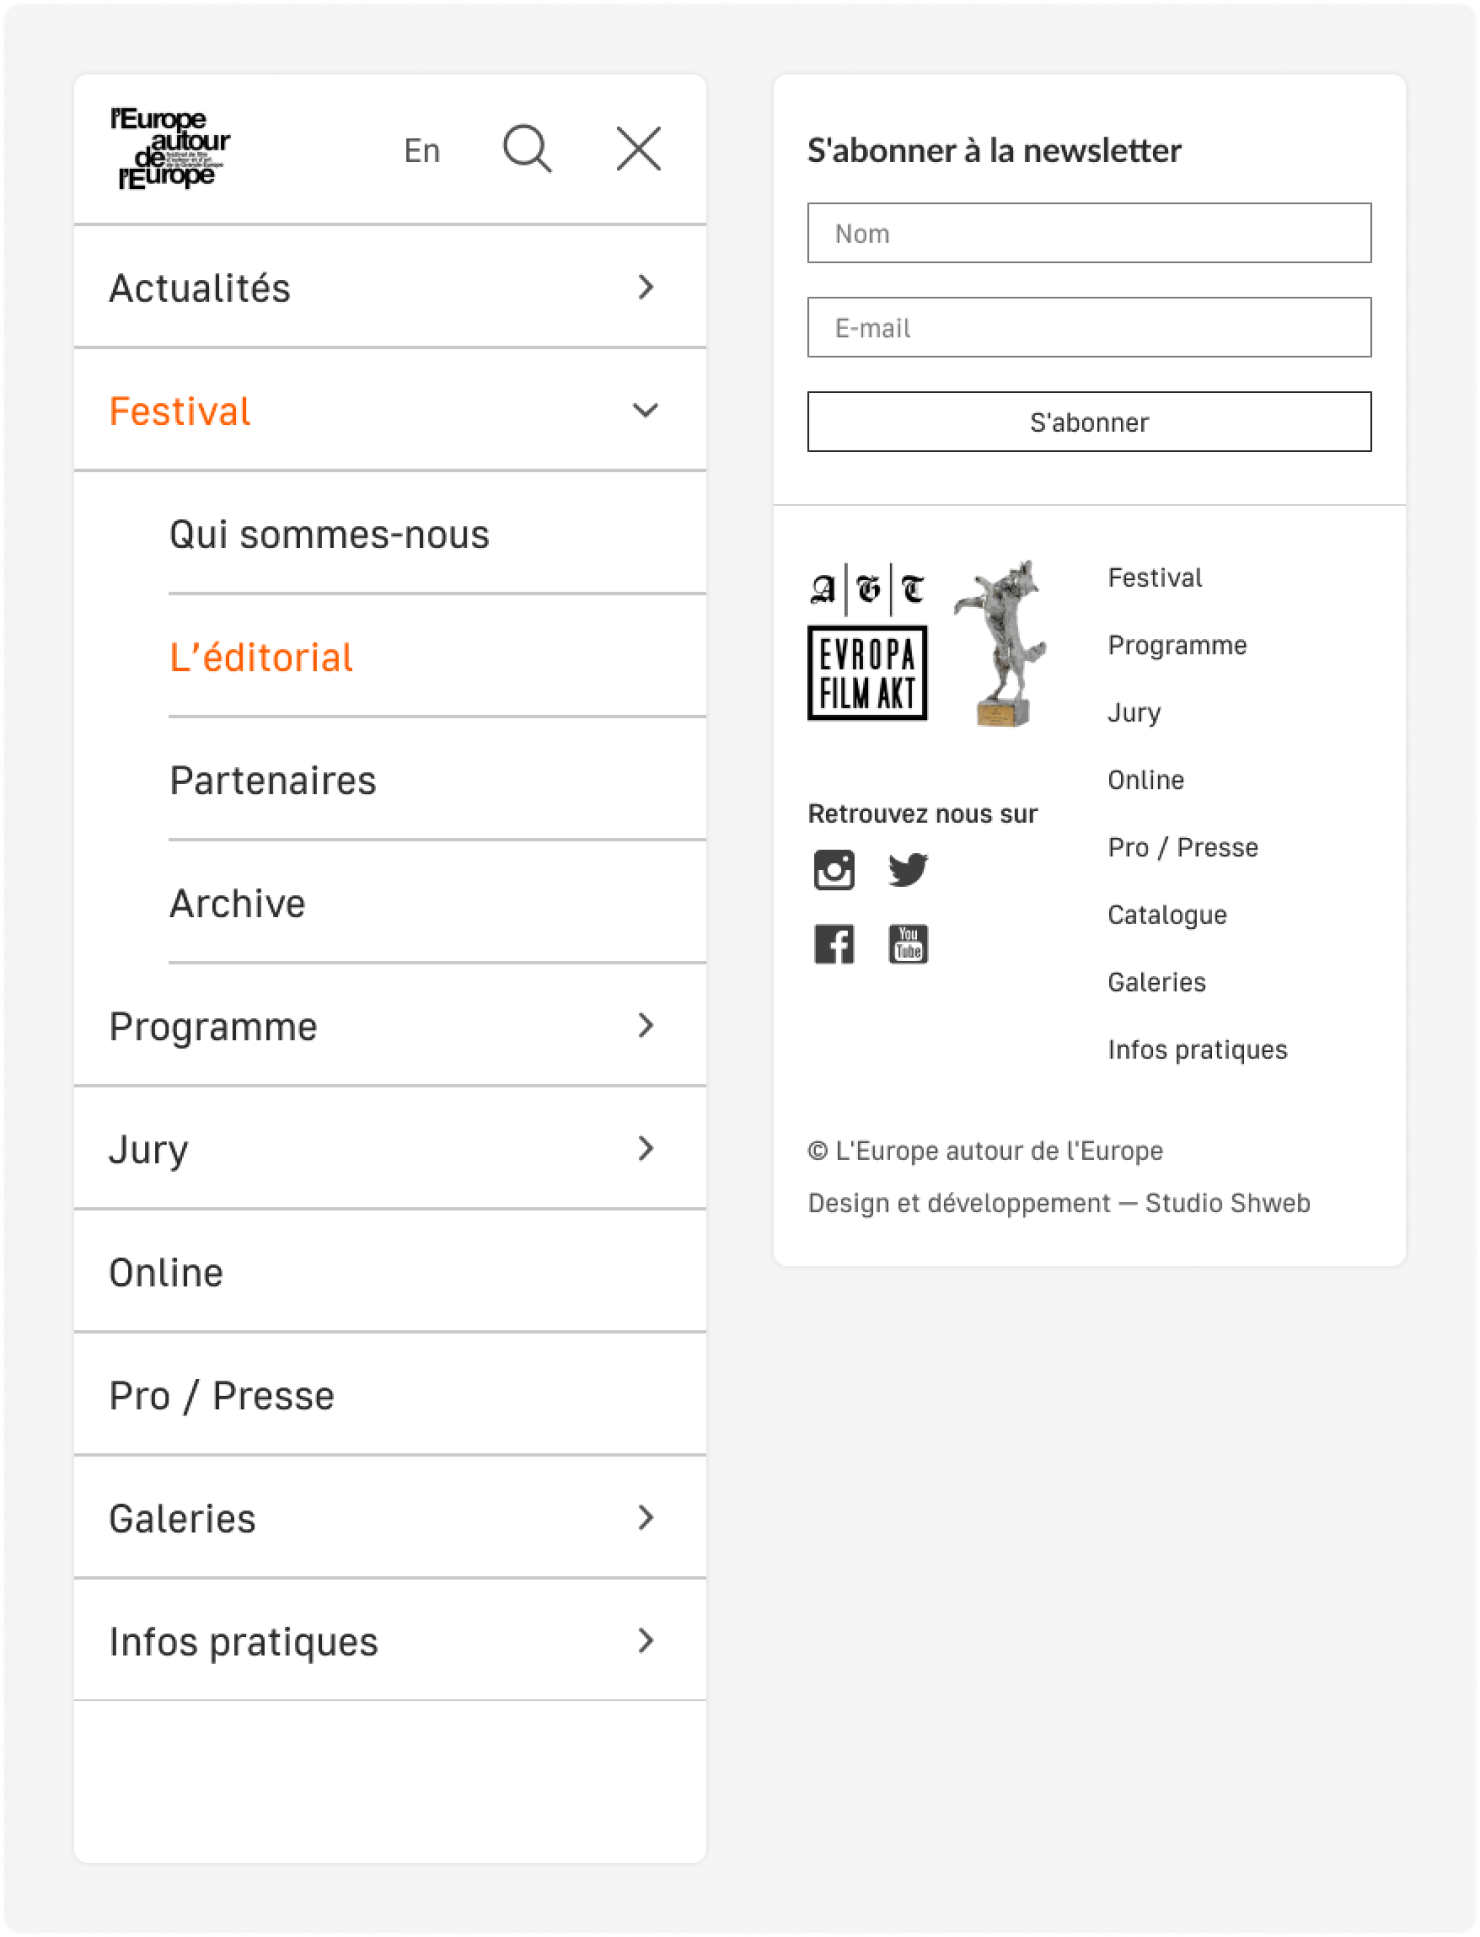Viewport: 1480px width, 1937px height.
Task: Expand the Jury menu chevron
Action: pos(646,1149)
